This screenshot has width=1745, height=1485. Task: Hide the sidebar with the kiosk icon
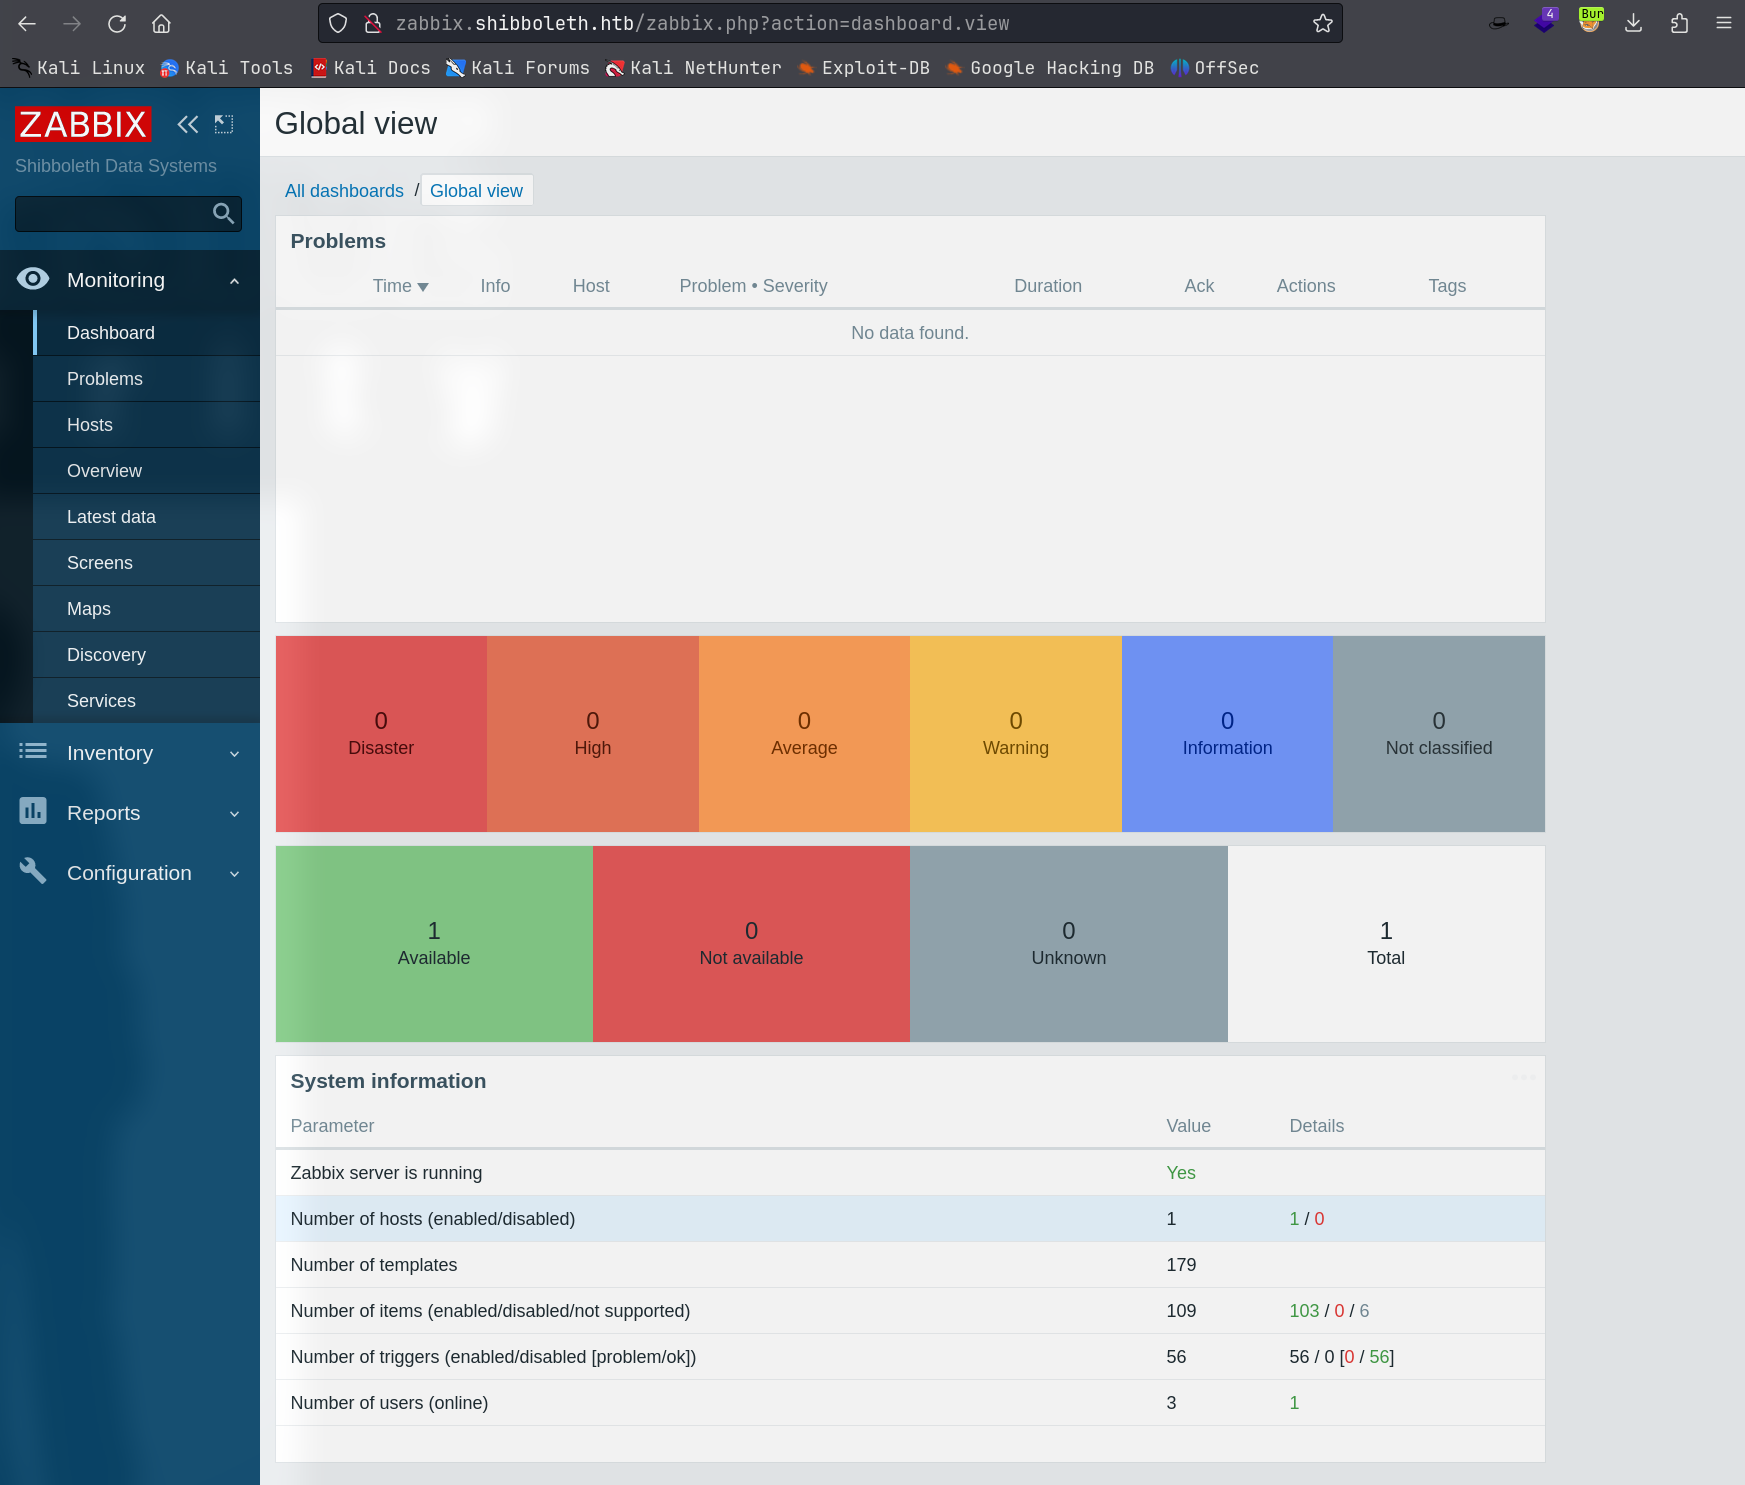224,124
